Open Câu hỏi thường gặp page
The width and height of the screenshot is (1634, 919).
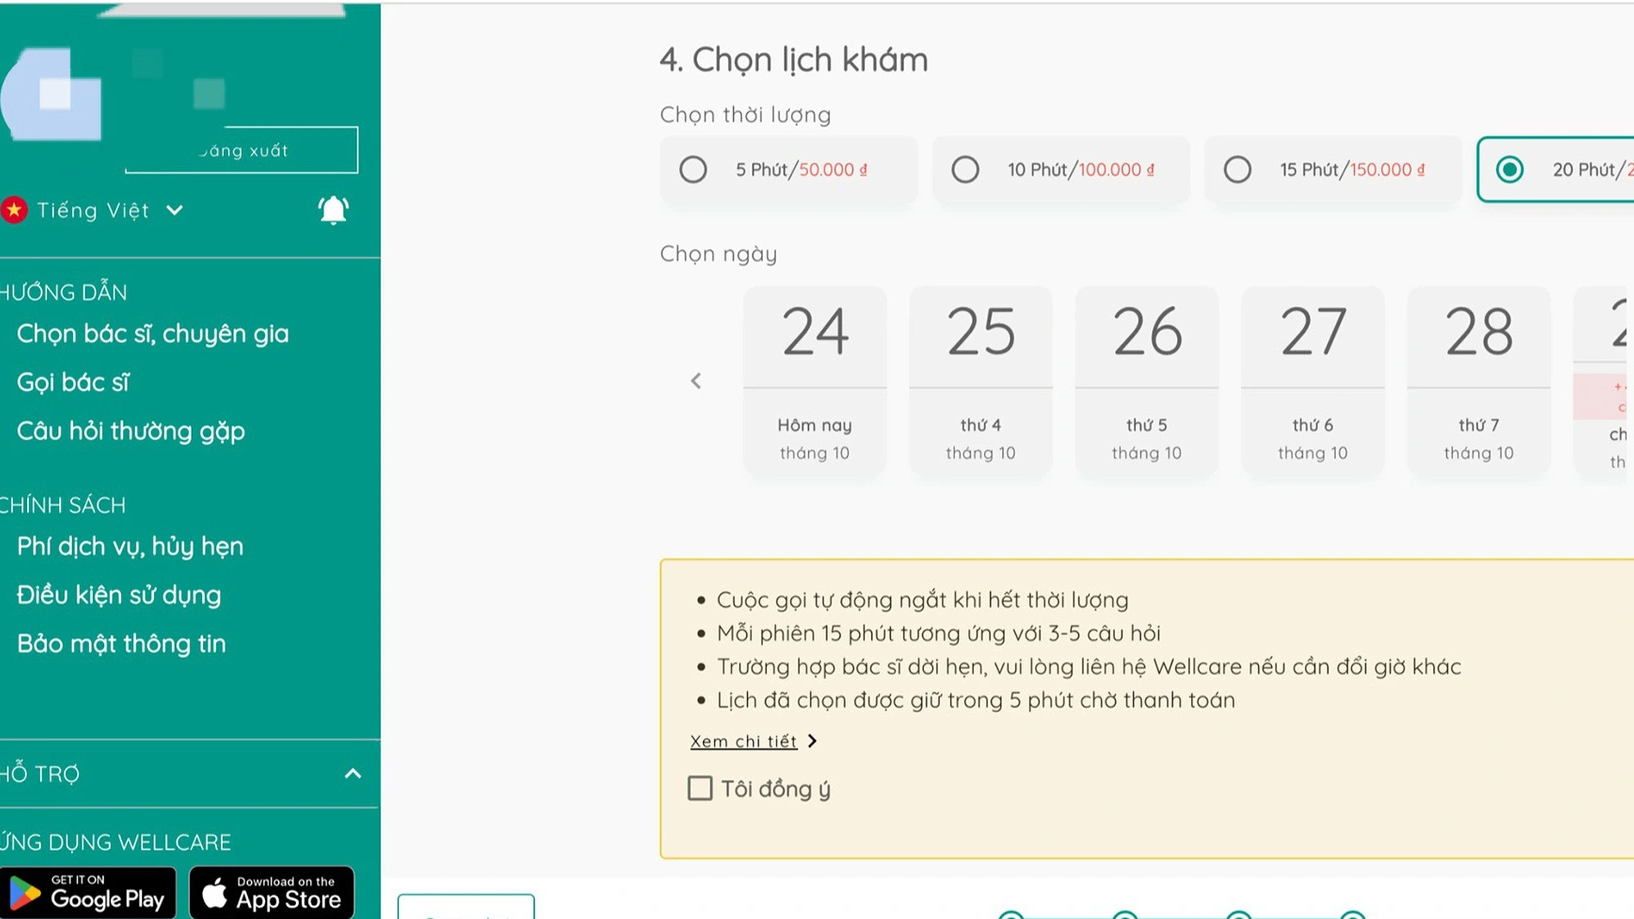[x=131, y=431]
